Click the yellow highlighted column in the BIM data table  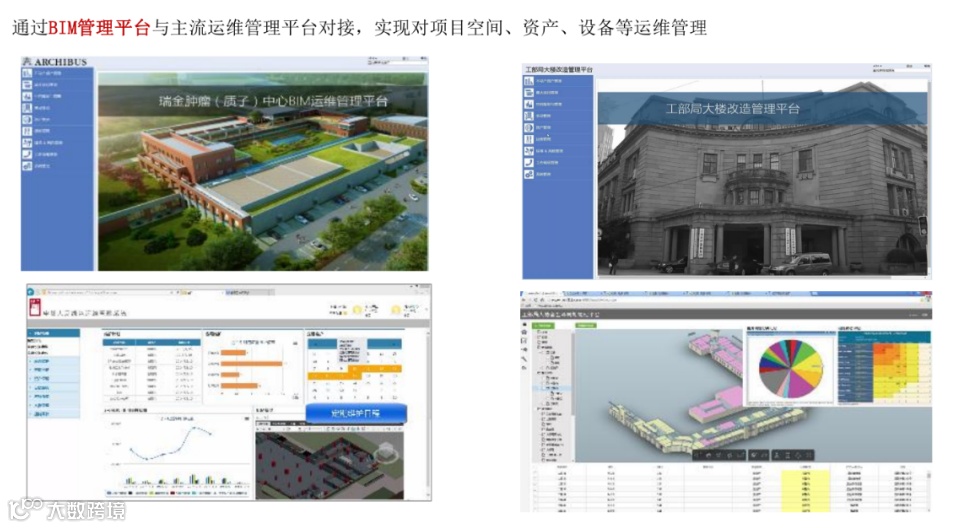click(806, 490)
